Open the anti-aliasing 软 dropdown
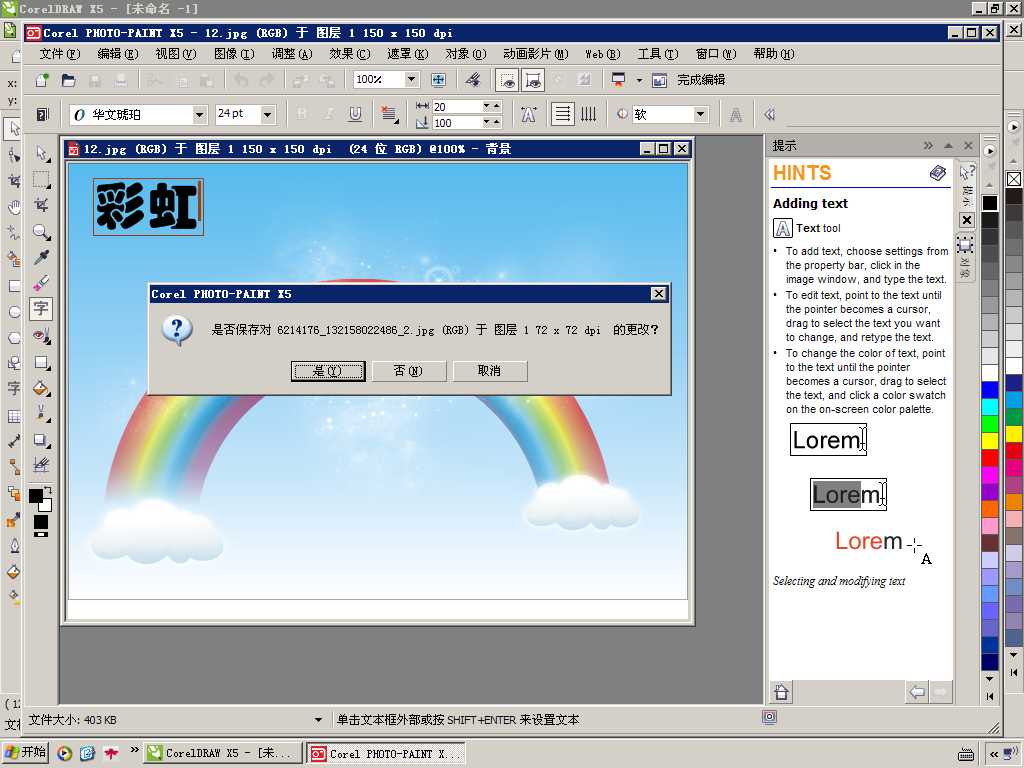Viewport: 1024px width, 768px height. click(700, 114)
